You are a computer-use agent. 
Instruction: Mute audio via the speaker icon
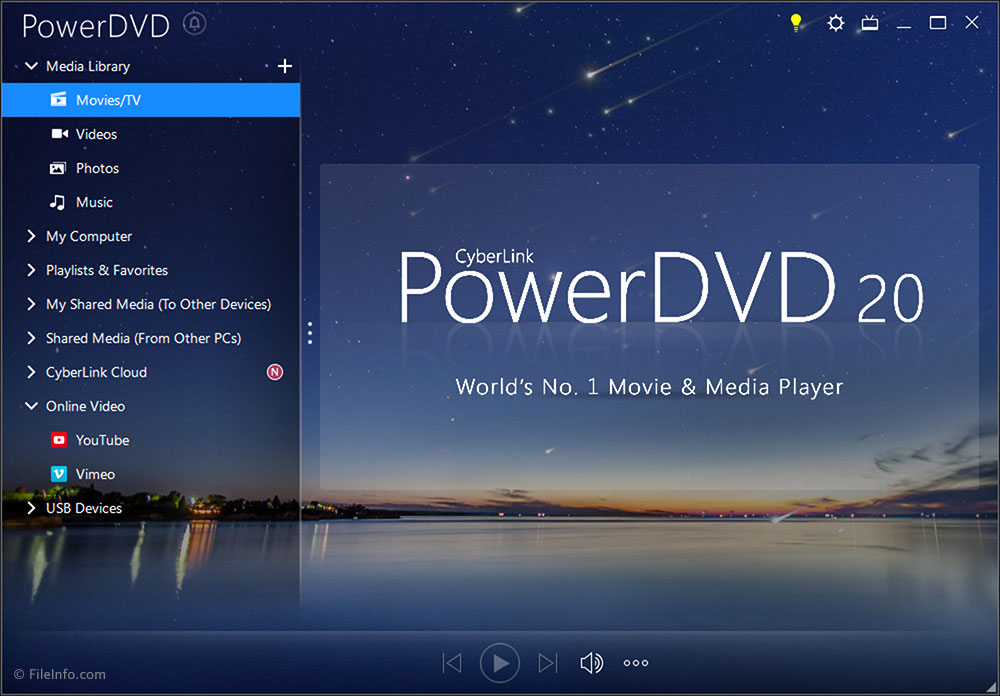[x=591, y=662]
